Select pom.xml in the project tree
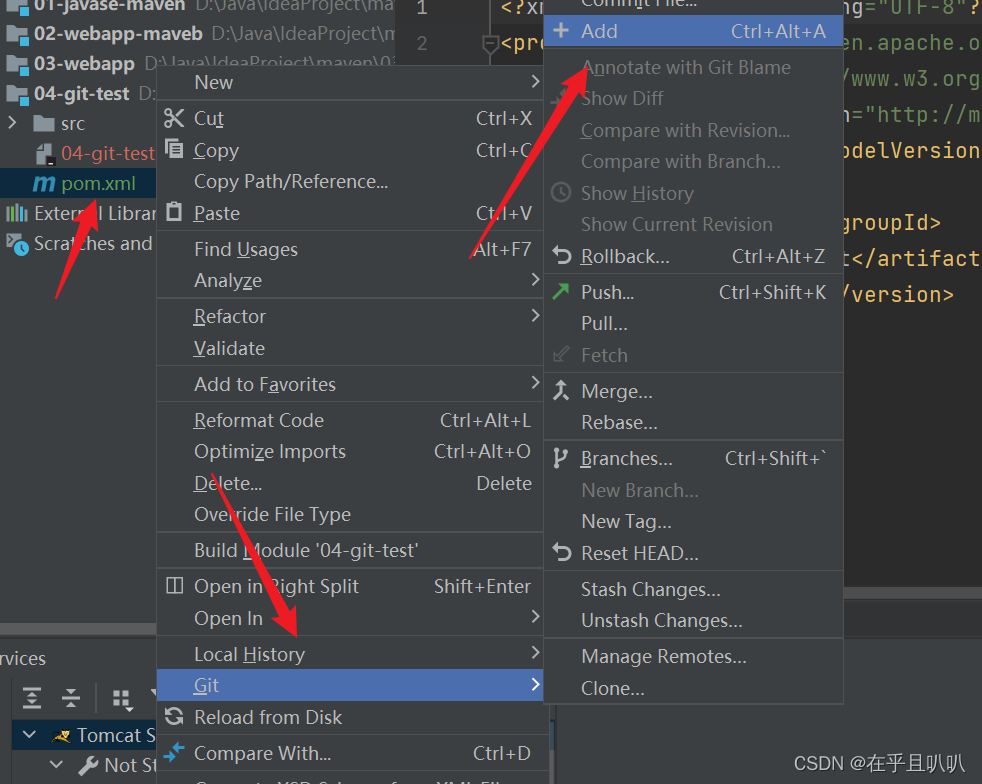The width and height of the screenshot is (982, 784). (x=78, y=183)
